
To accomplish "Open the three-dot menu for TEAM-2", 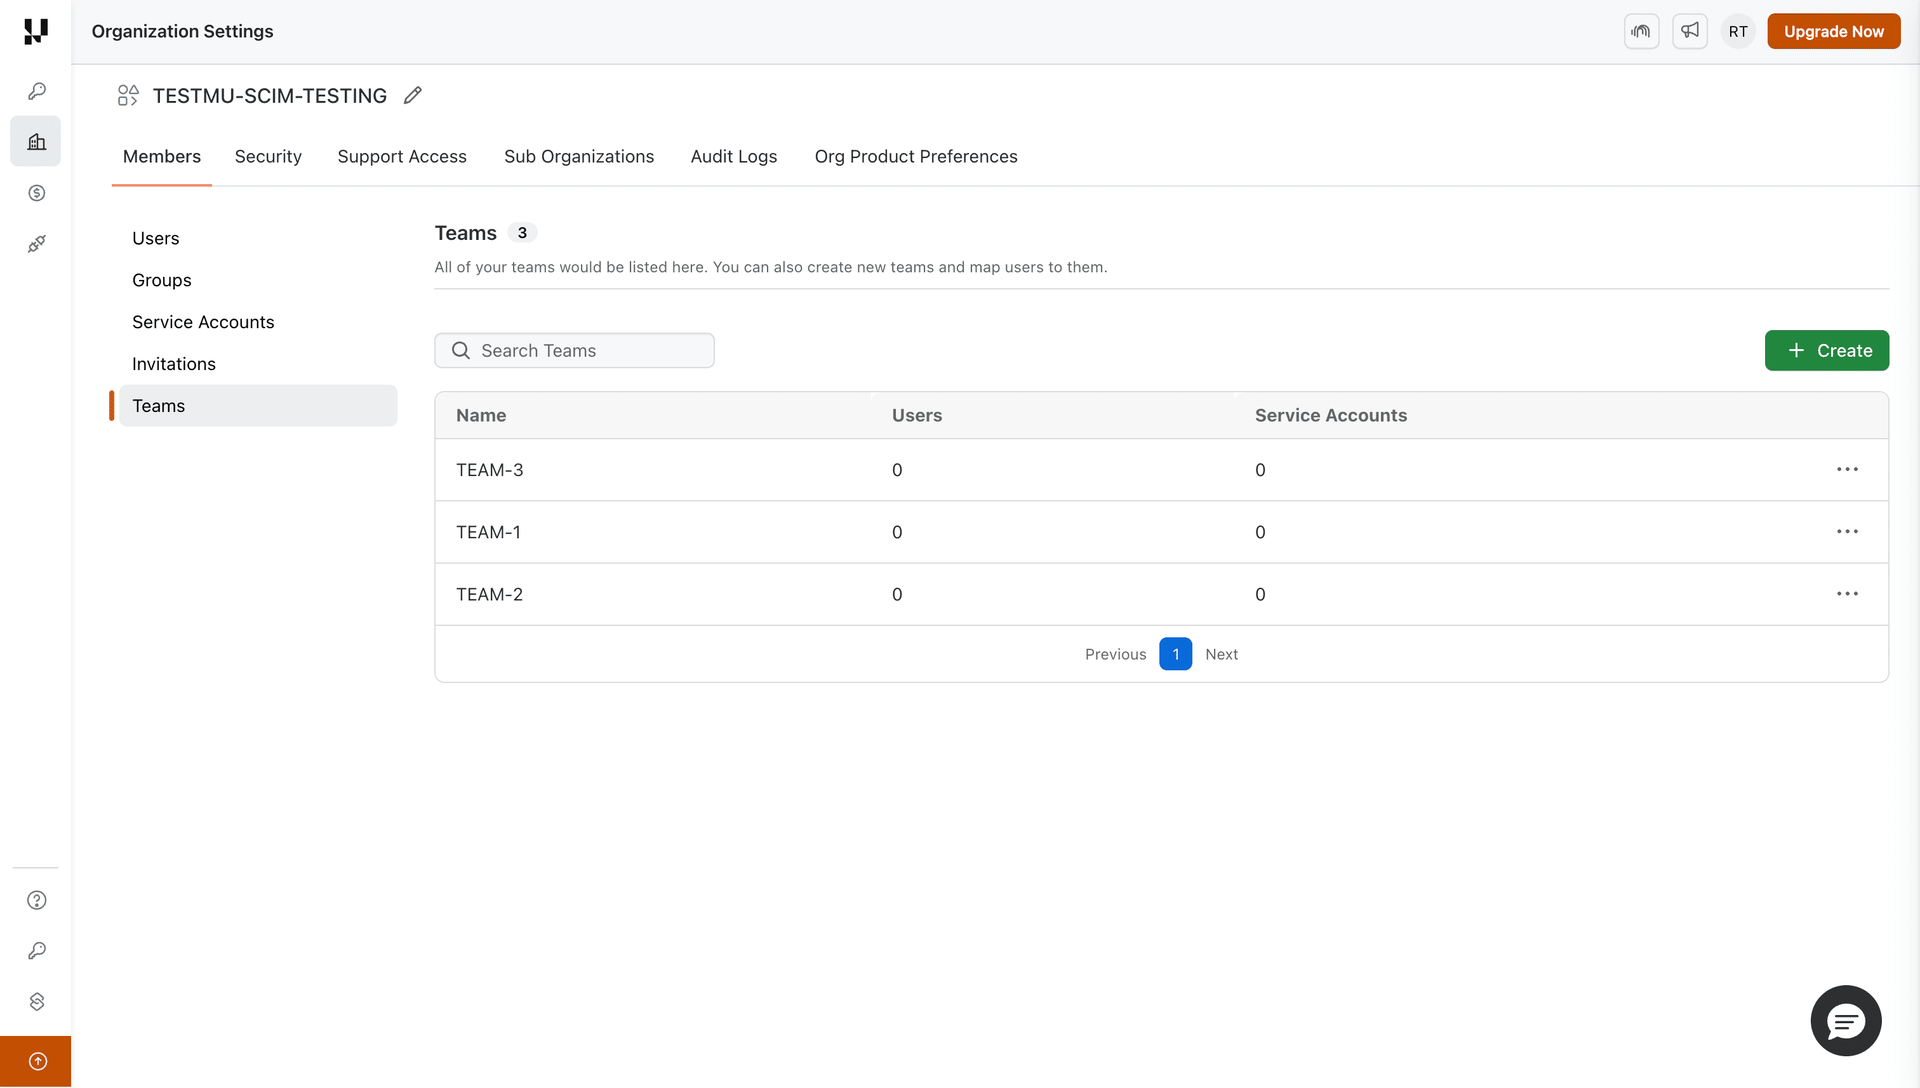I will click(1846, 594).
